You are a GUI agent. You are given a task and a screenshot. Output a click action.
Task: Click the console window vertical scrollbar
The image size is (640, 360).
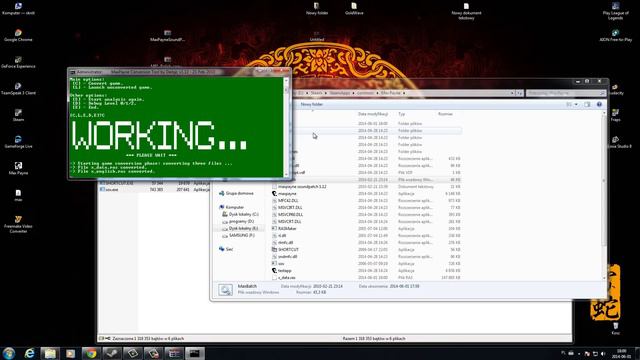286,127
